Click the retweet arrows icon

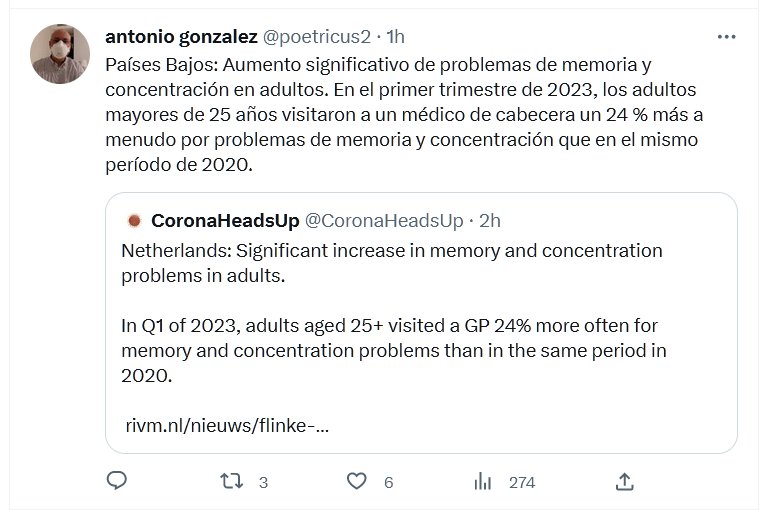(231, 481)
